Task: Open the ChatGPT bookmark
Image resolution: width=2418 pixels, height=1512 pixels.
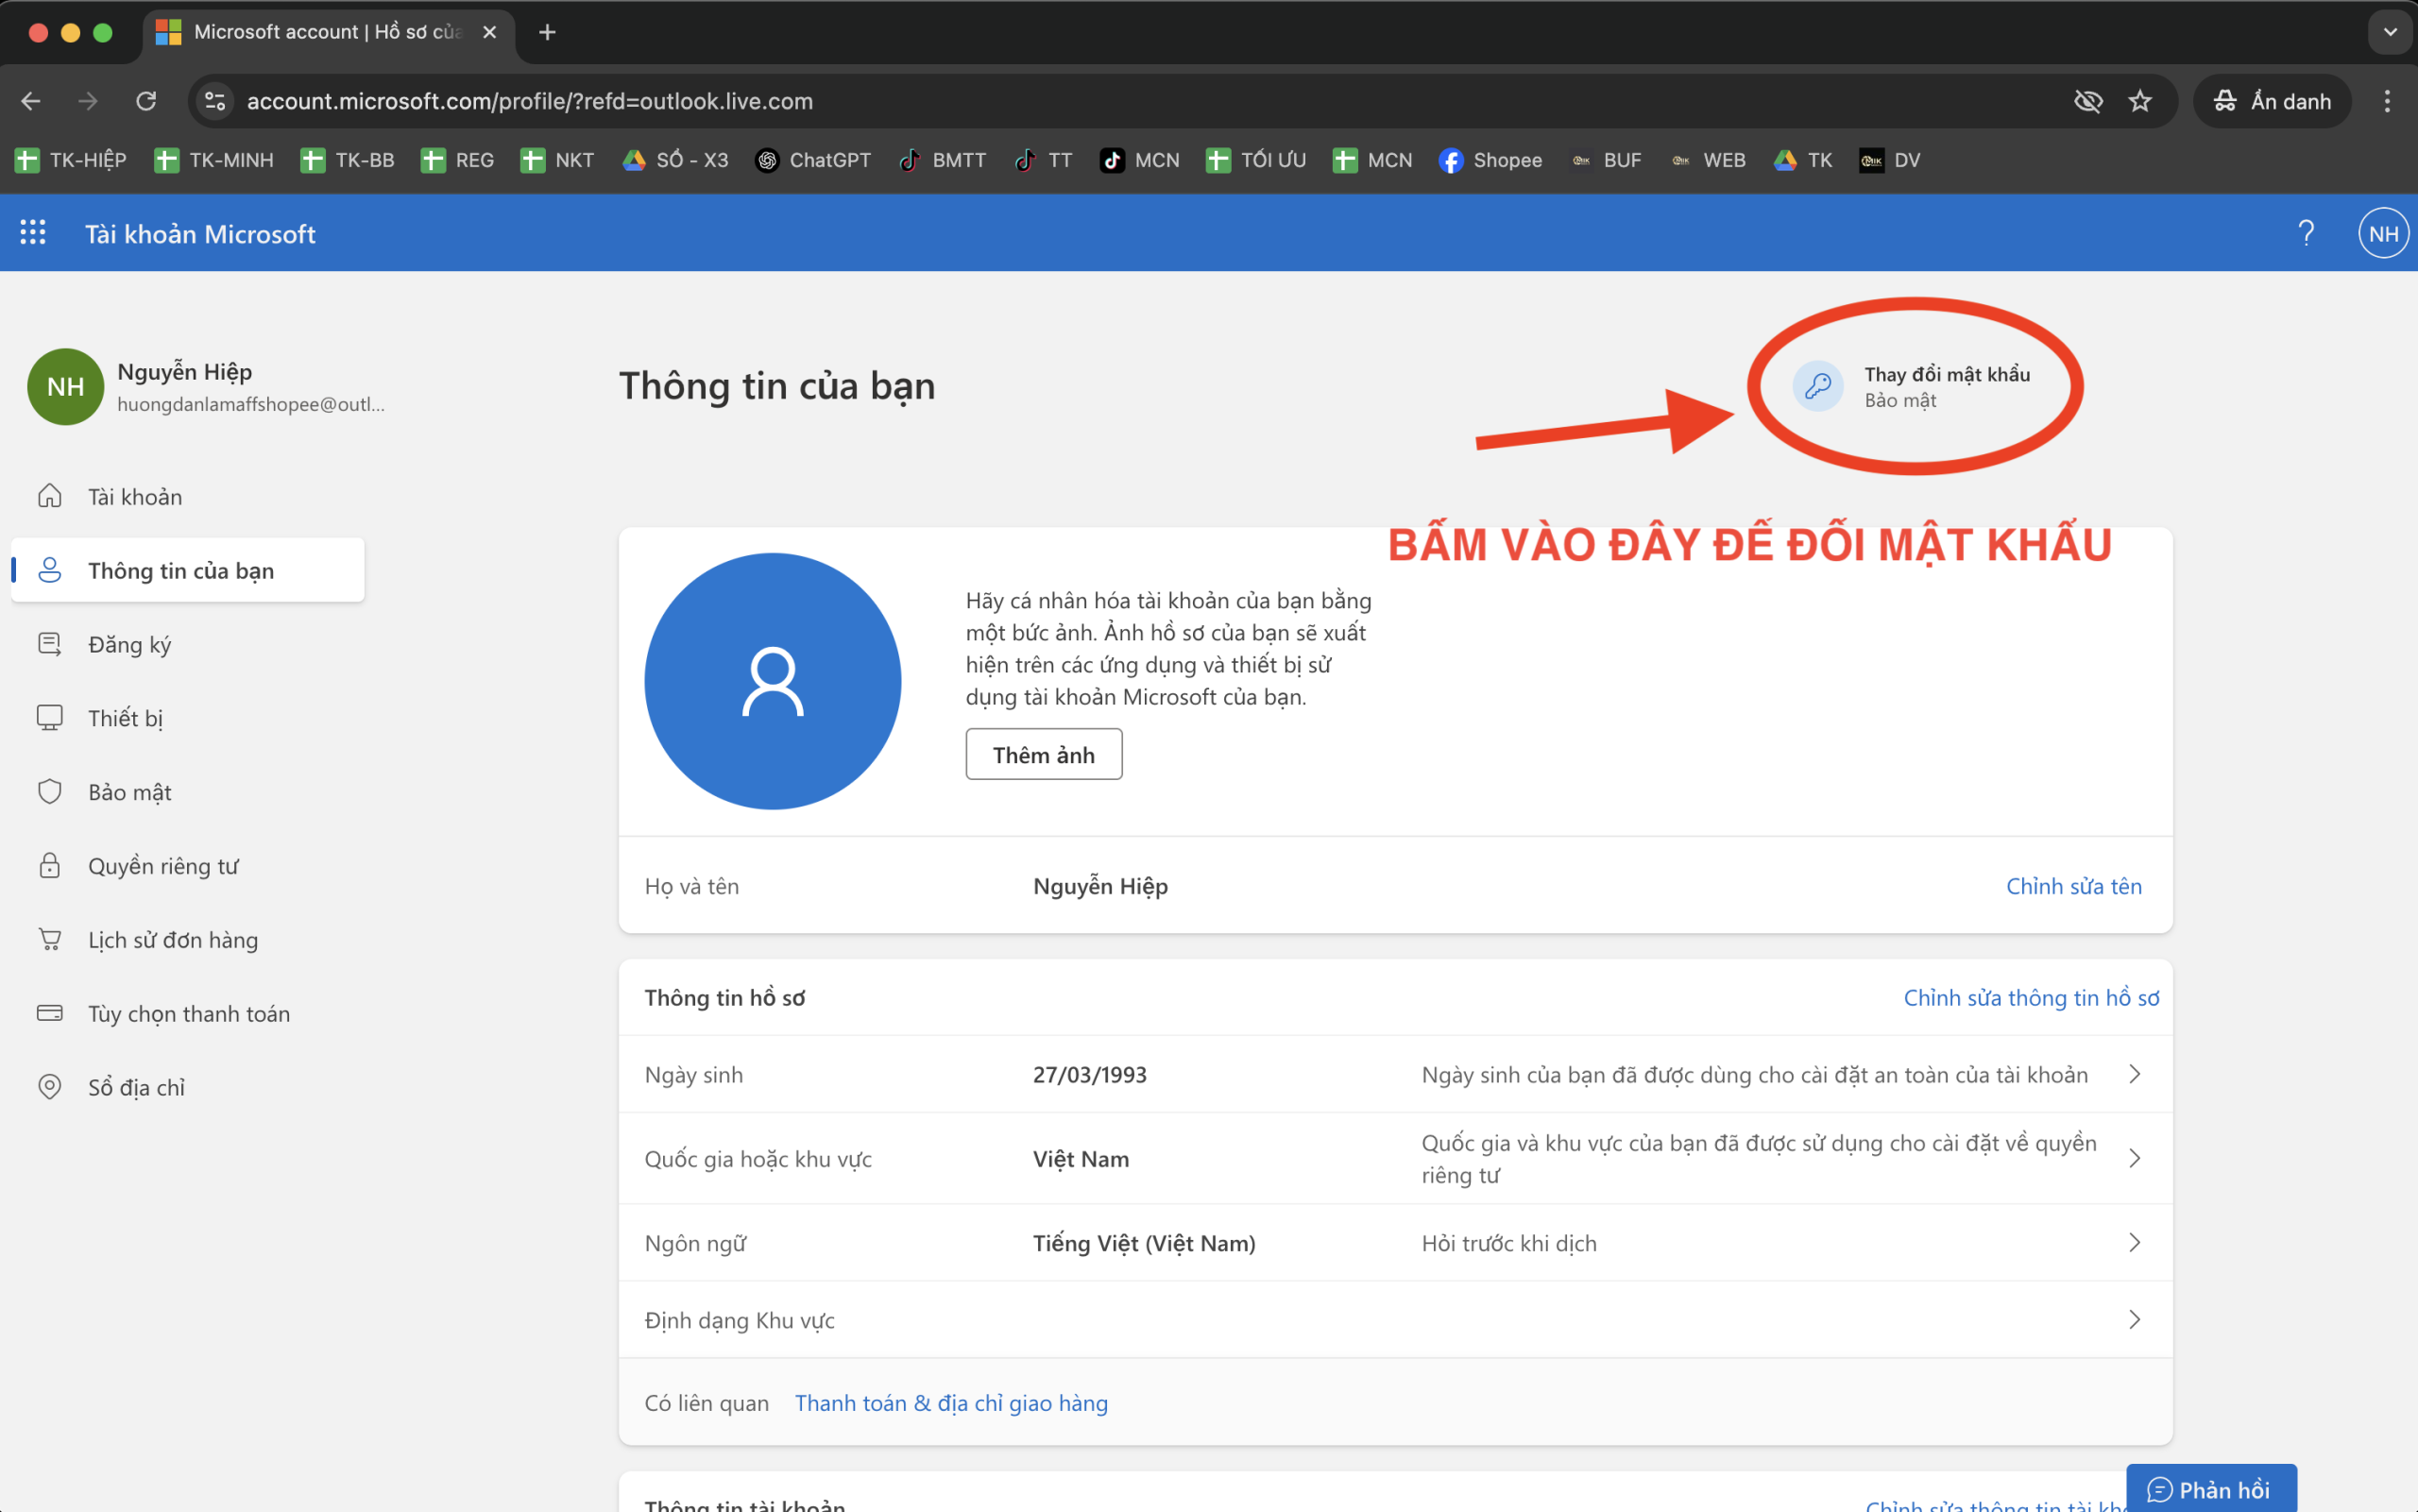Action: point(813,160)
